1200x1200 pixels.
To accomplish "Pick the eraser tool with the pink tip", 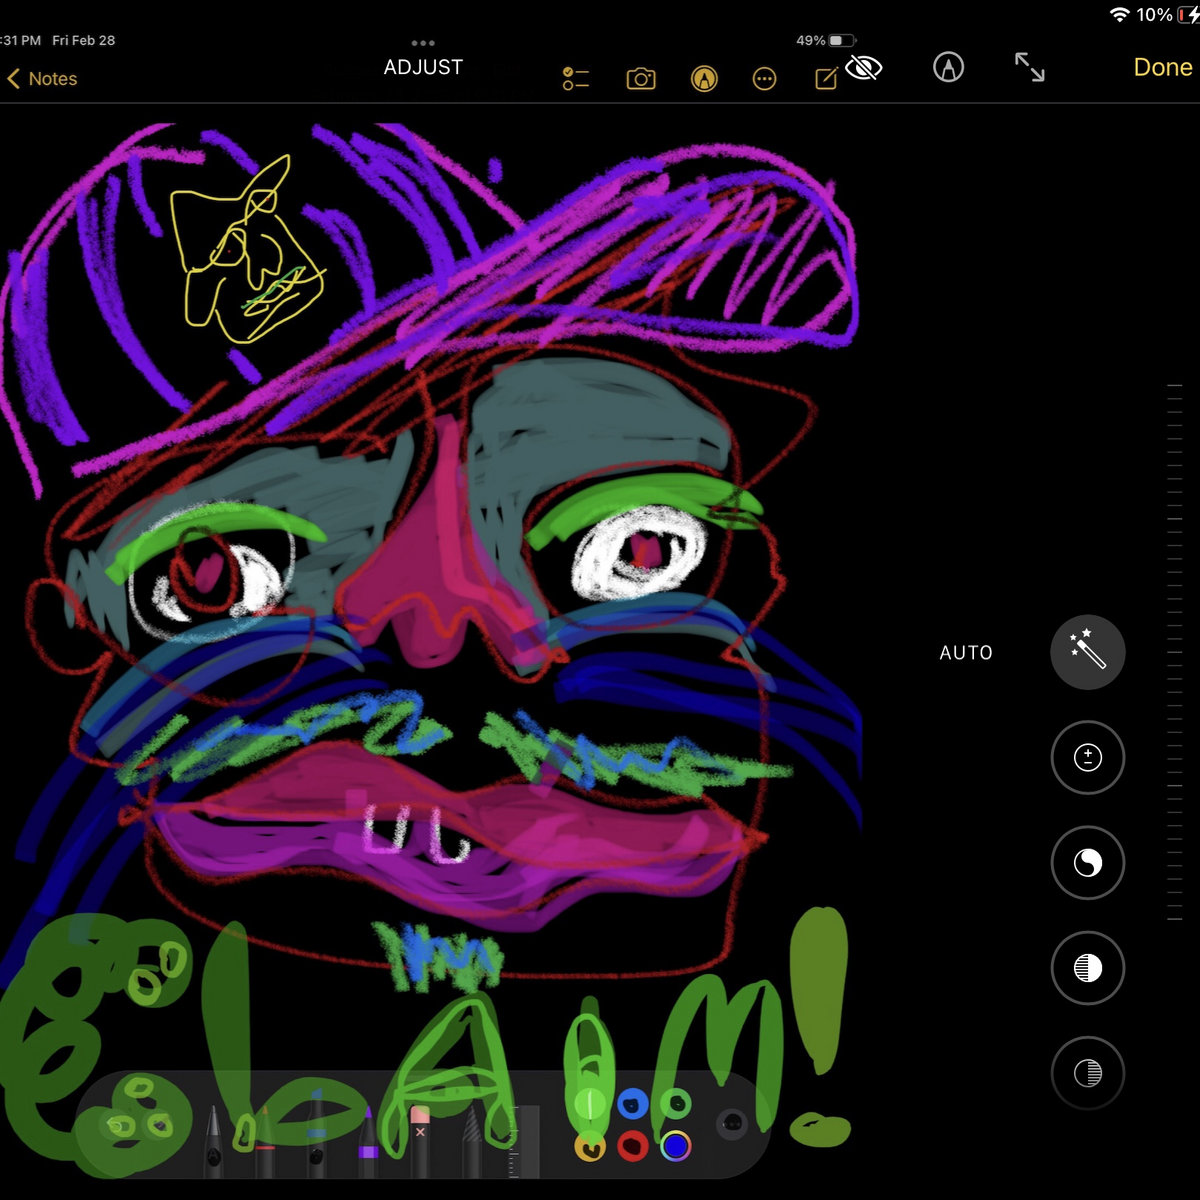I will (420, 1135).
